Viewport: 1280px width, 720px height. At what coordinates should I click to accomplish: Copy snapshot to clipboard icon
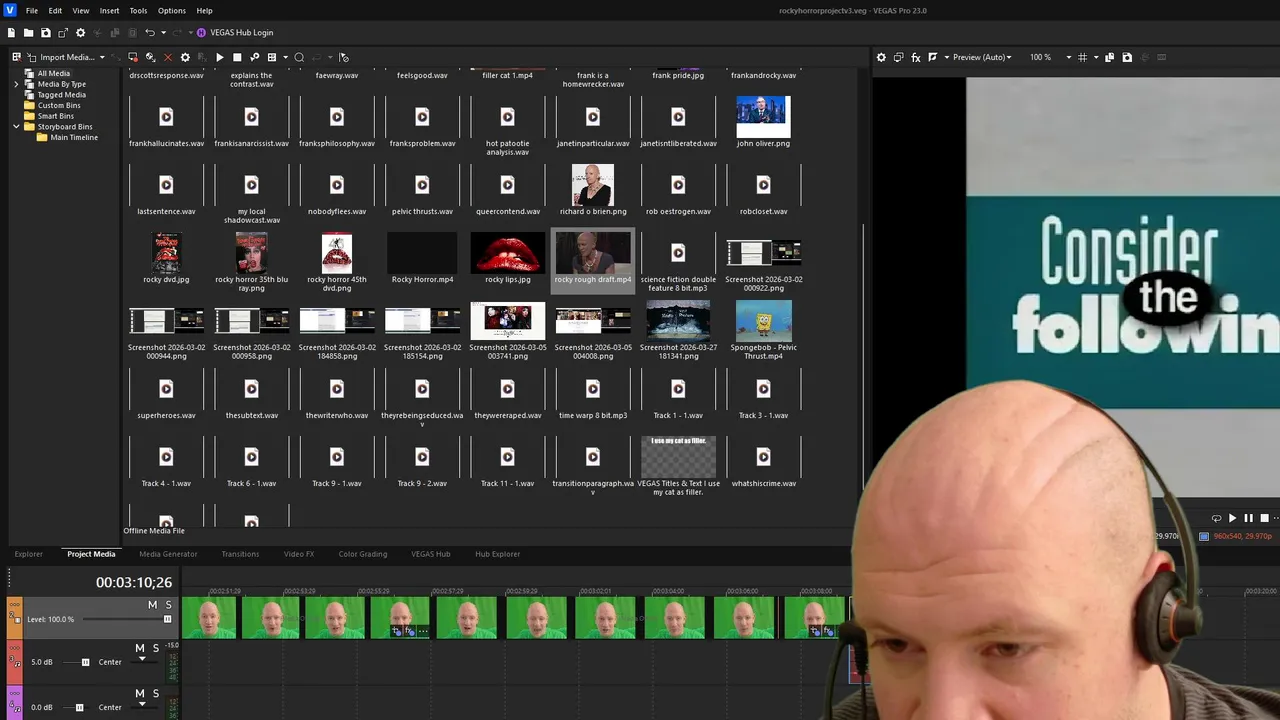[x=1110, y=57]
